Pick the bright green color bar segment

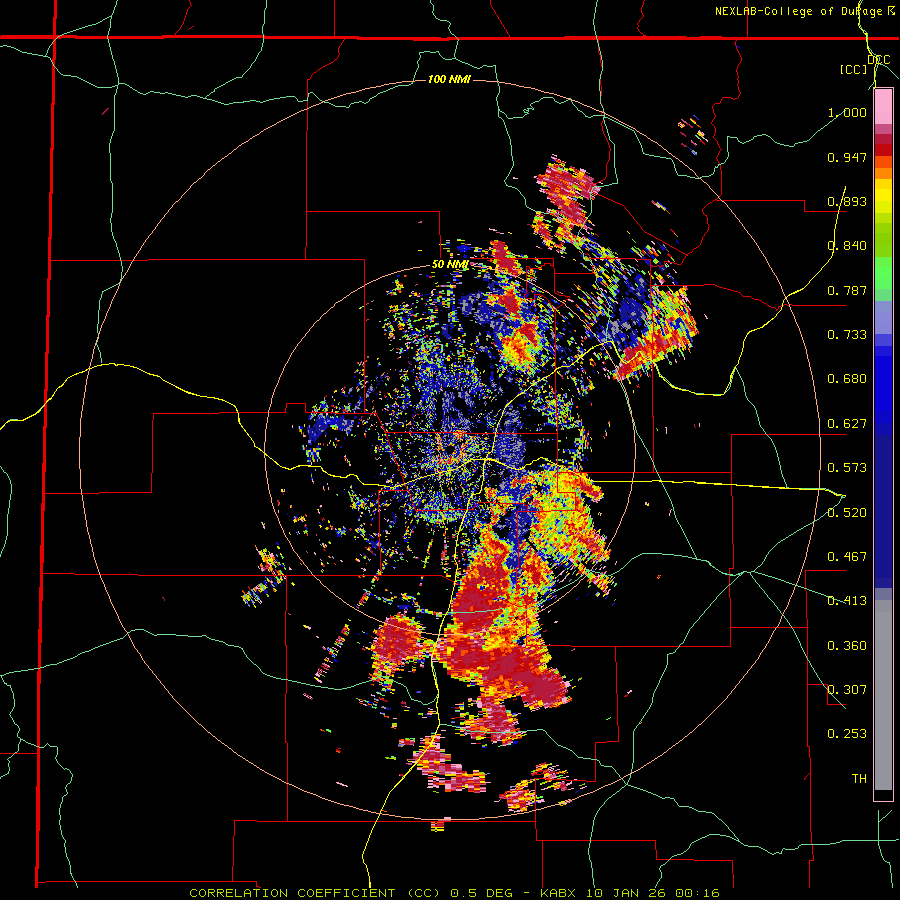pyautogui.click(x=883, y=273)
